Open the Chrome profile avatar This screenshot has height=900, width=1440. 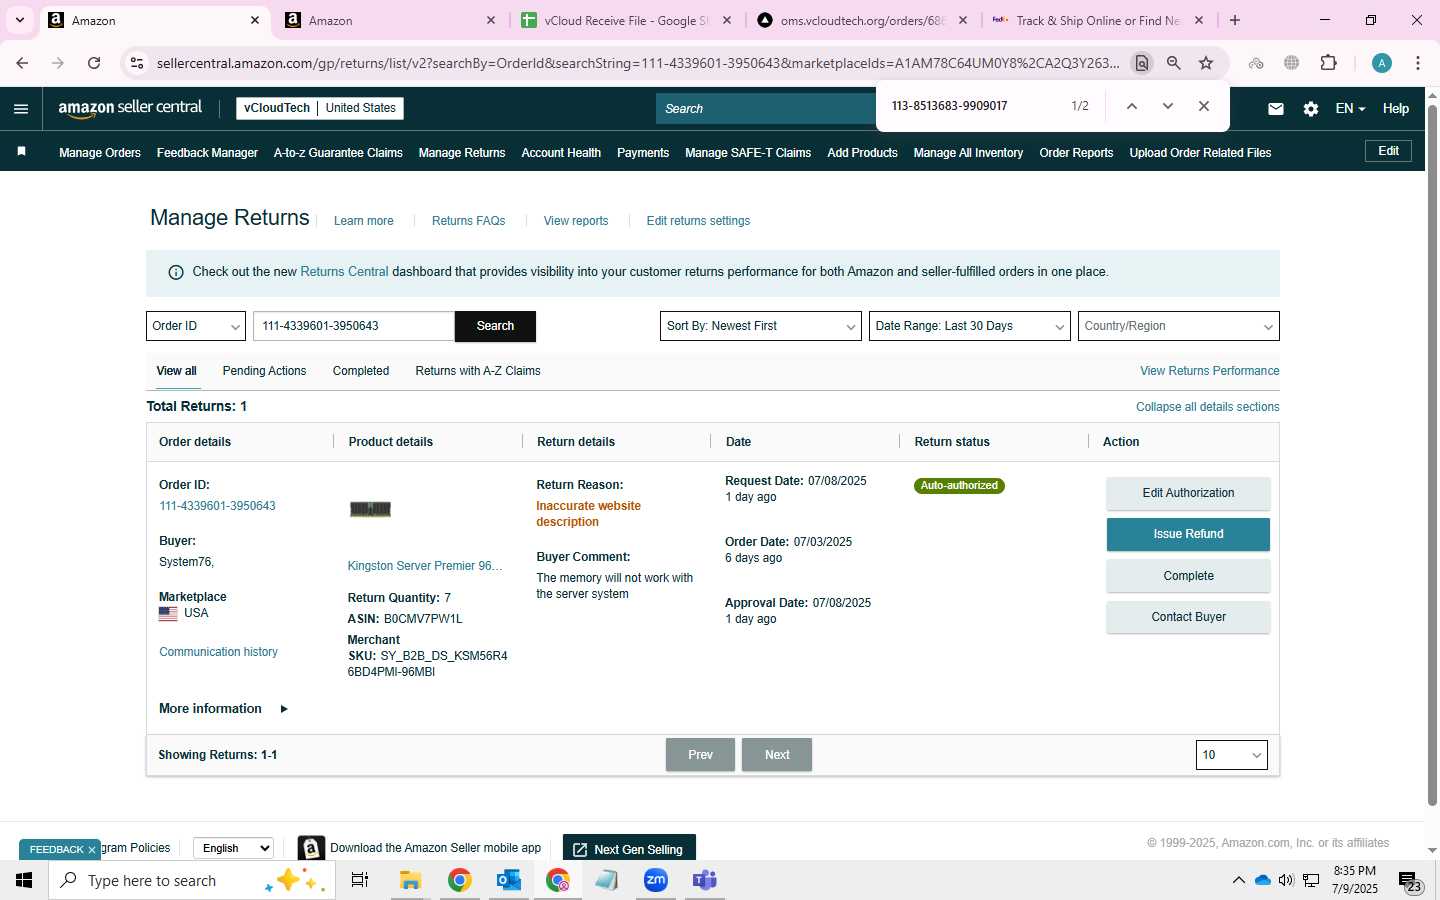pos(1382,63)
